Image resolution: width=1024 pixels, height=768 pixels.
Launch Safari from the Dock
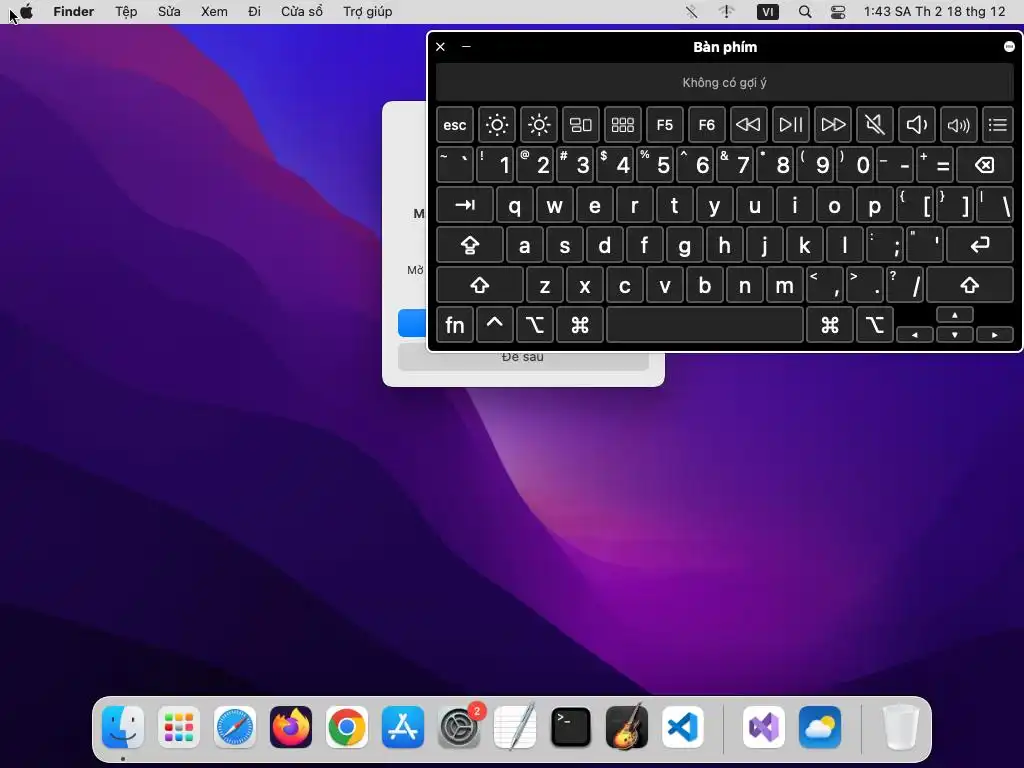tap(235, 727)
